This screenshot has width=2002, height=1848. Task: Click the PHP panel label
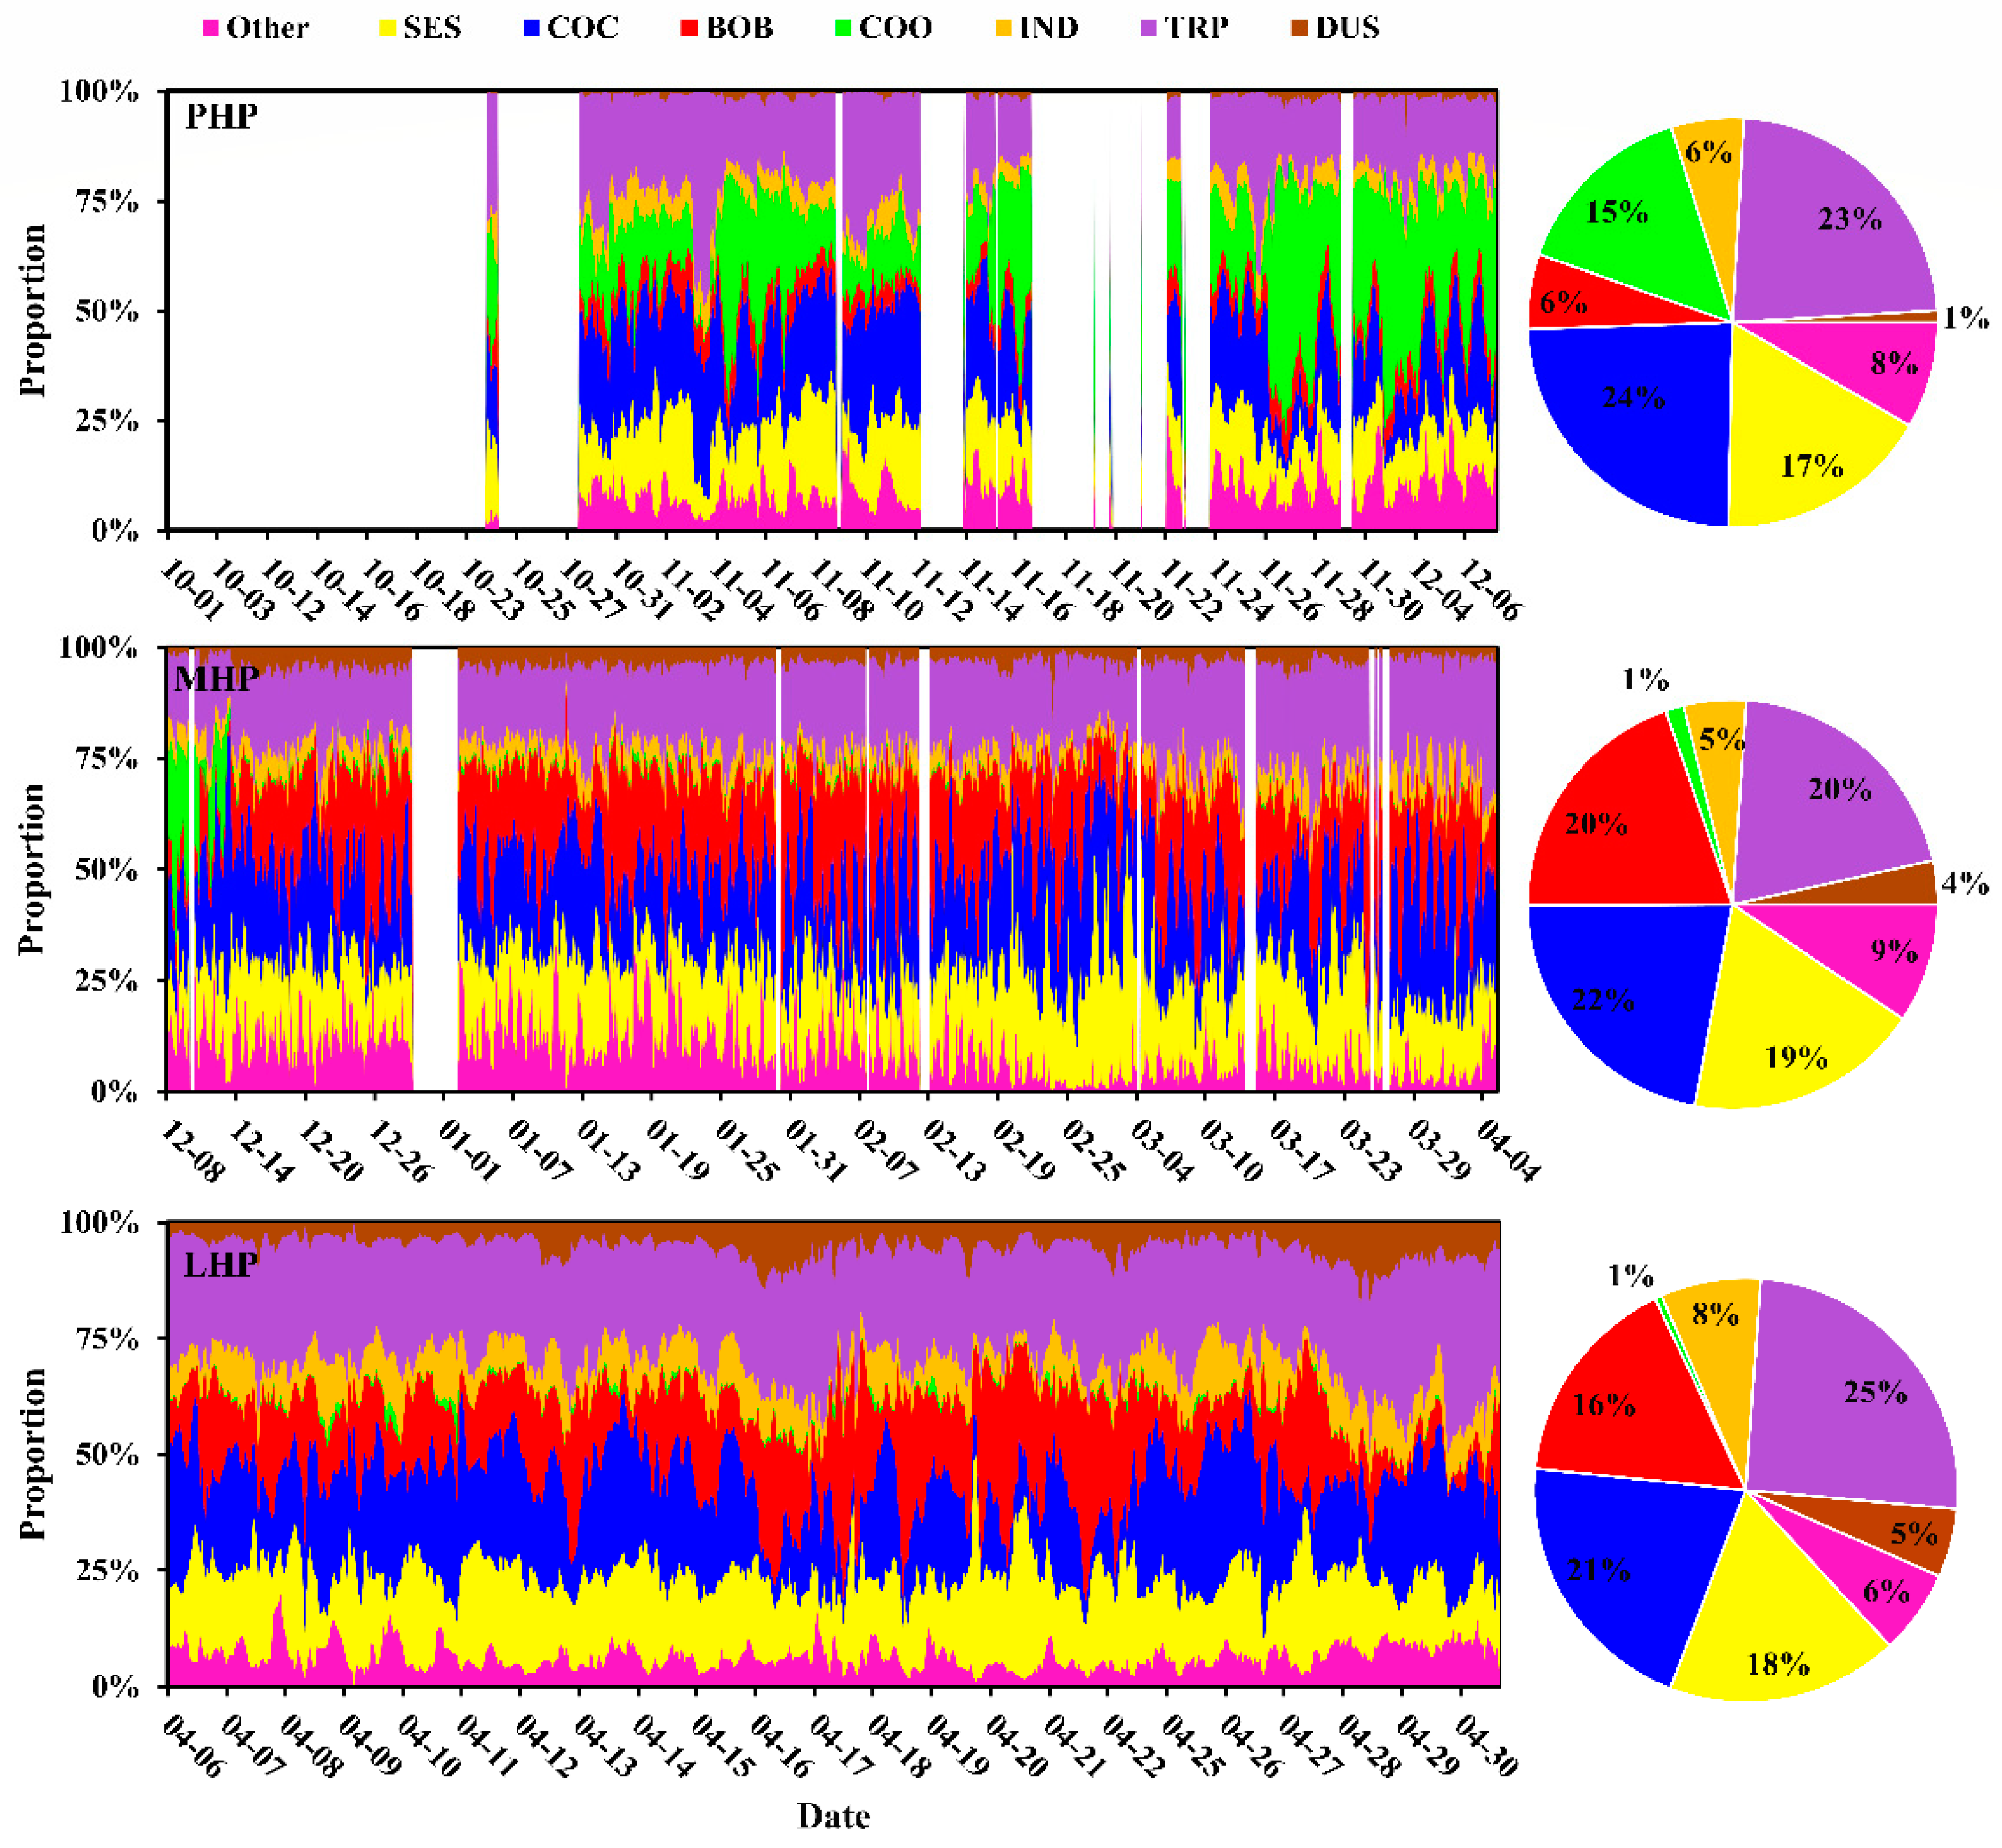click(221, 117)
